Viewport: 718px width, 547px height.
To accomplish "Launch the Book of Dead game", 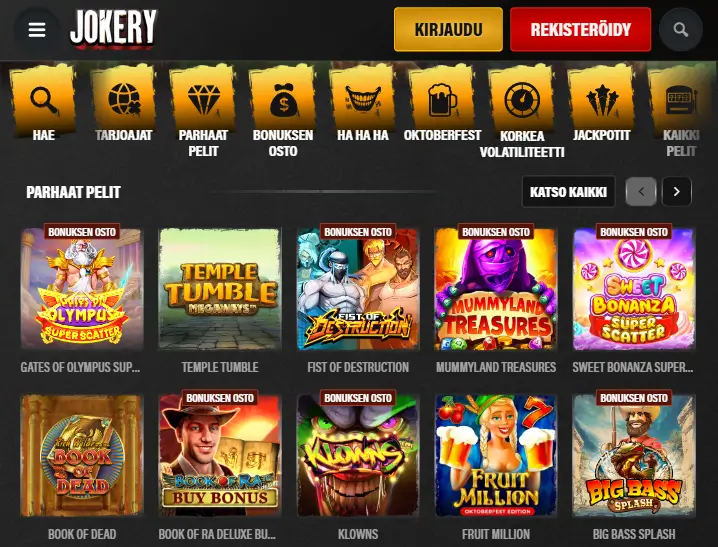I will pos(82,456).
